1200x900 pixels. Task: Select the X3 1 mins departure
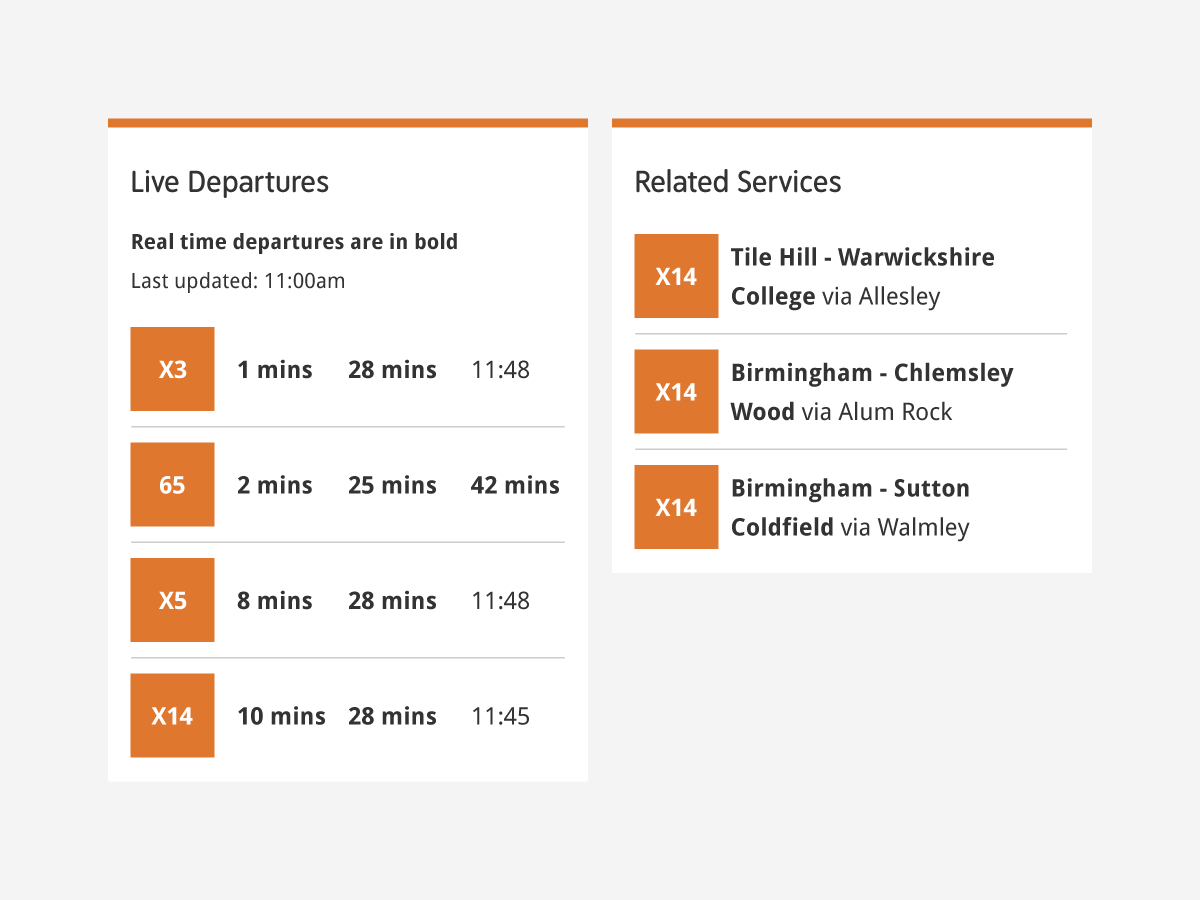tap(275, 370)
